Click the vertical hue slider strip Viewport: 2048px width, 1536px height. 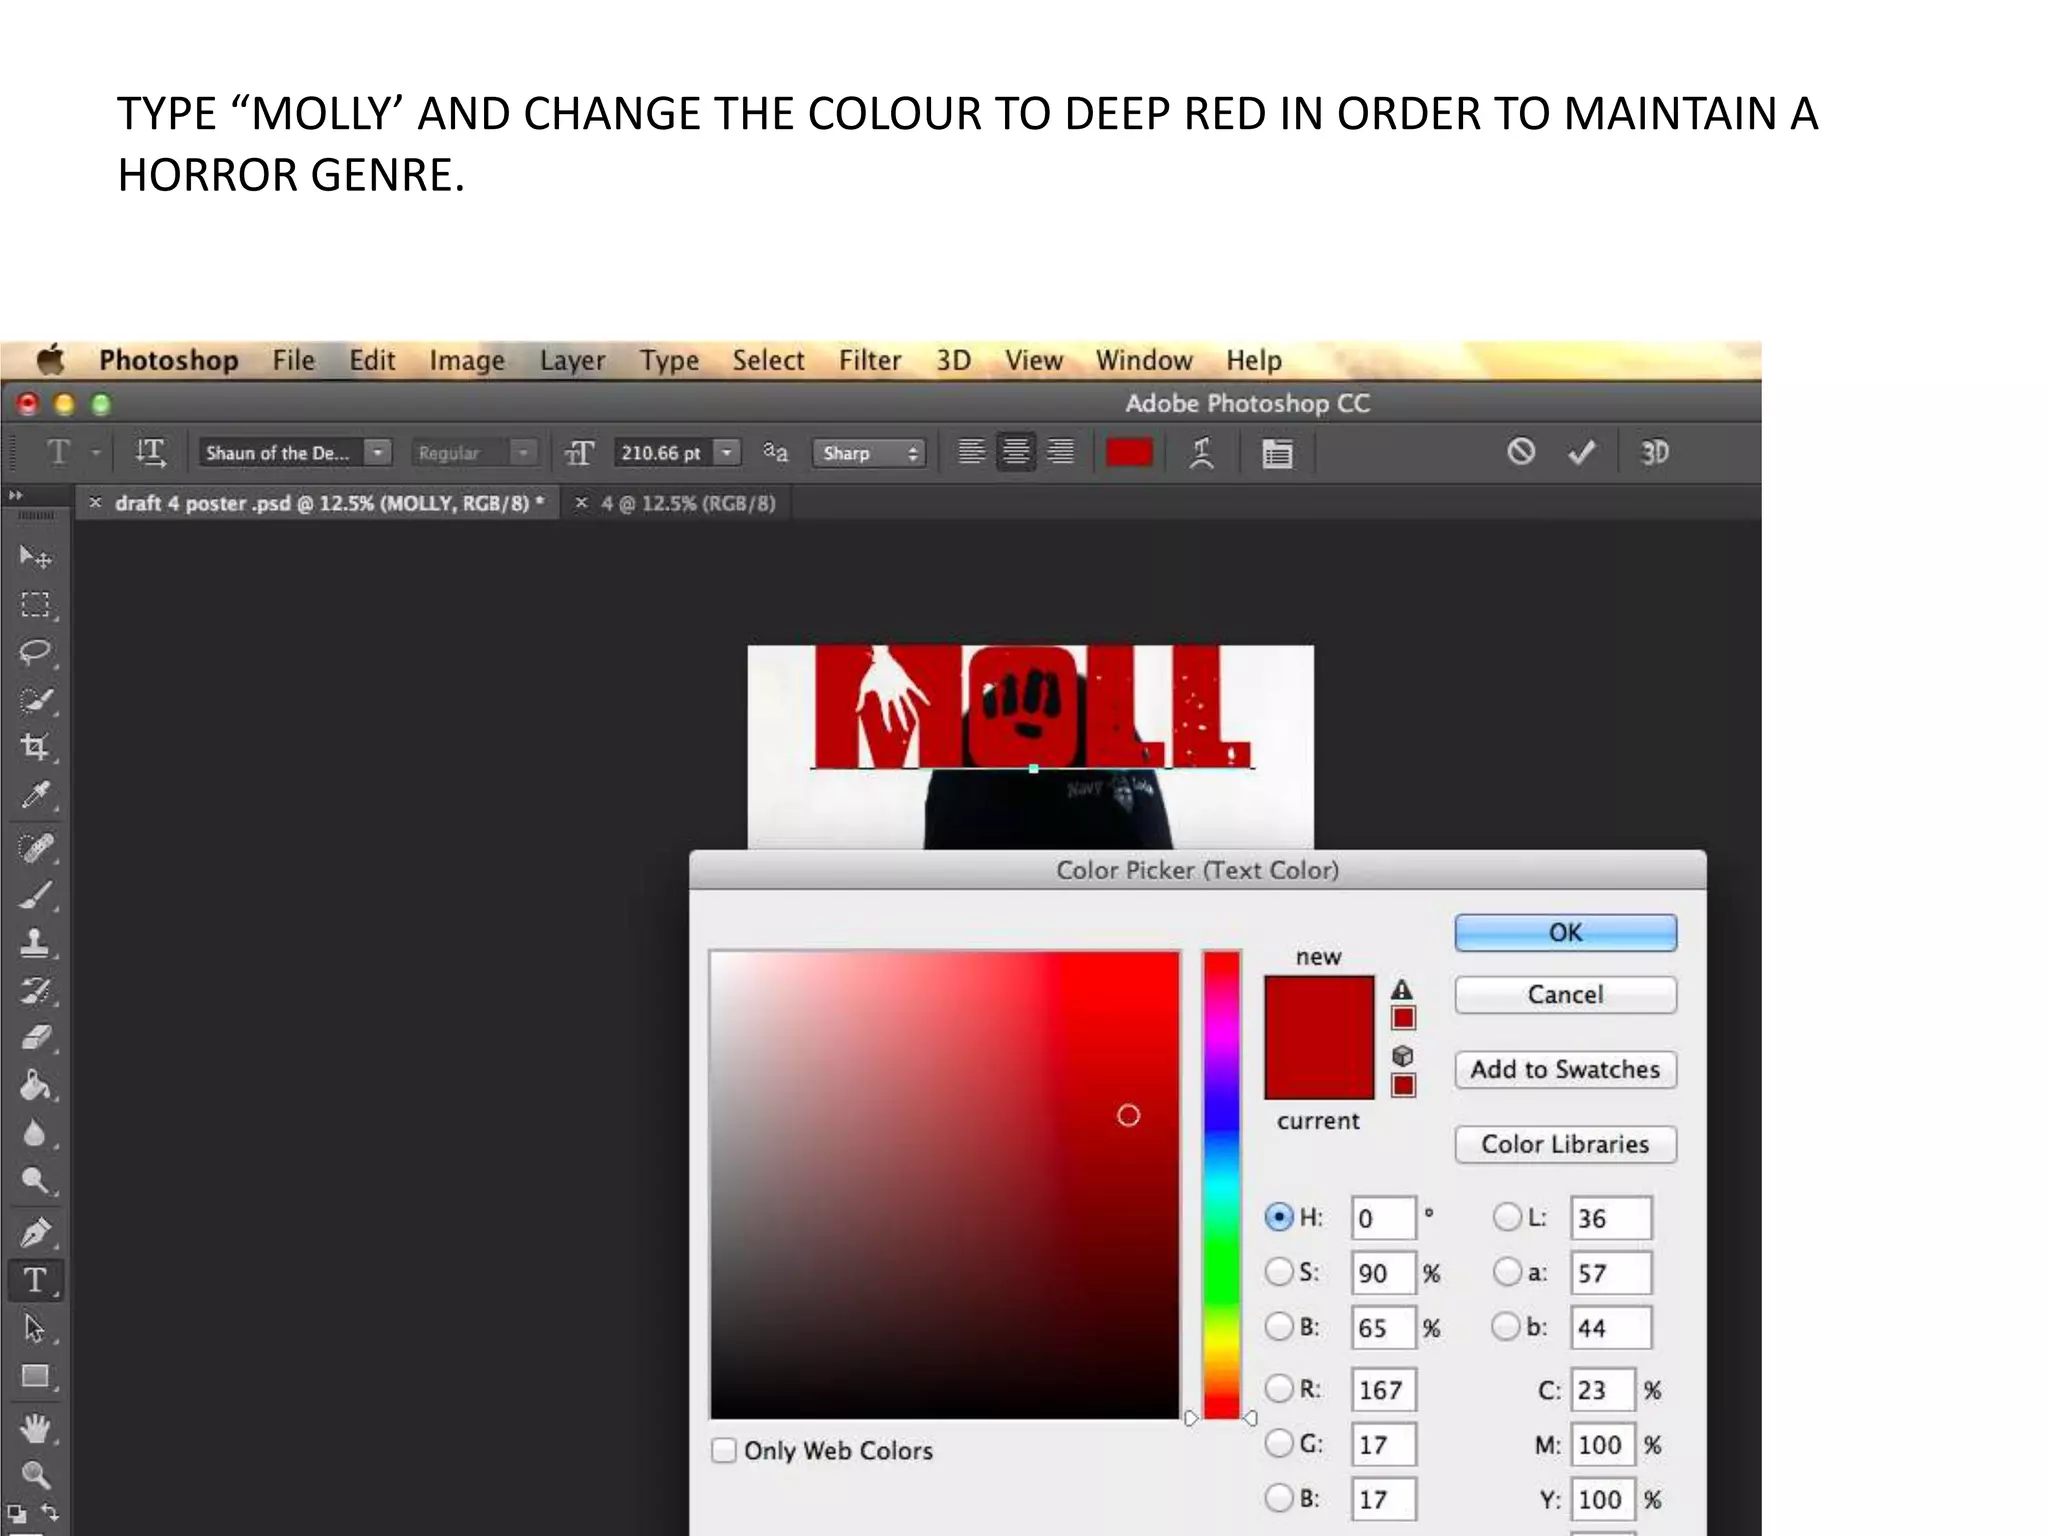[x=1221, y=1185]
